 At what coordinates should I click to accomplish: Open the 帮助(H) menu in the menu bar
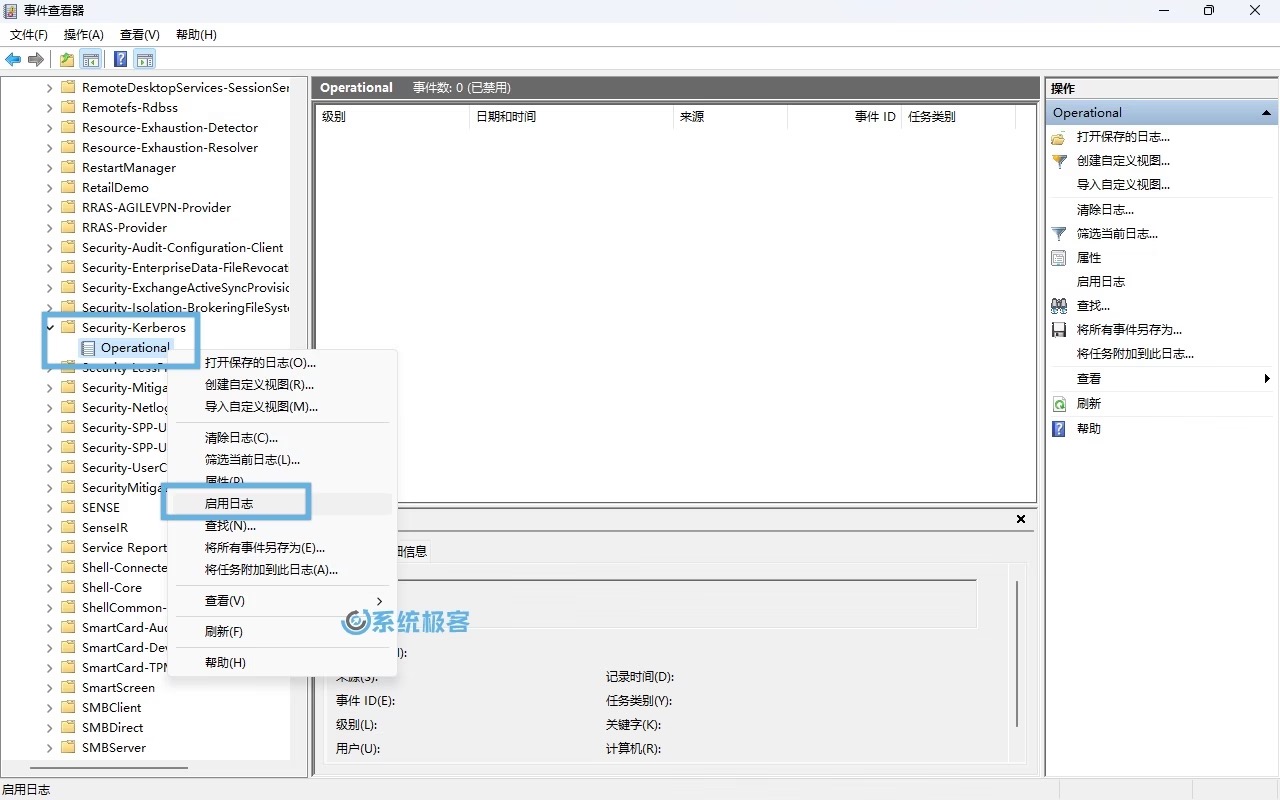(196, 35)
